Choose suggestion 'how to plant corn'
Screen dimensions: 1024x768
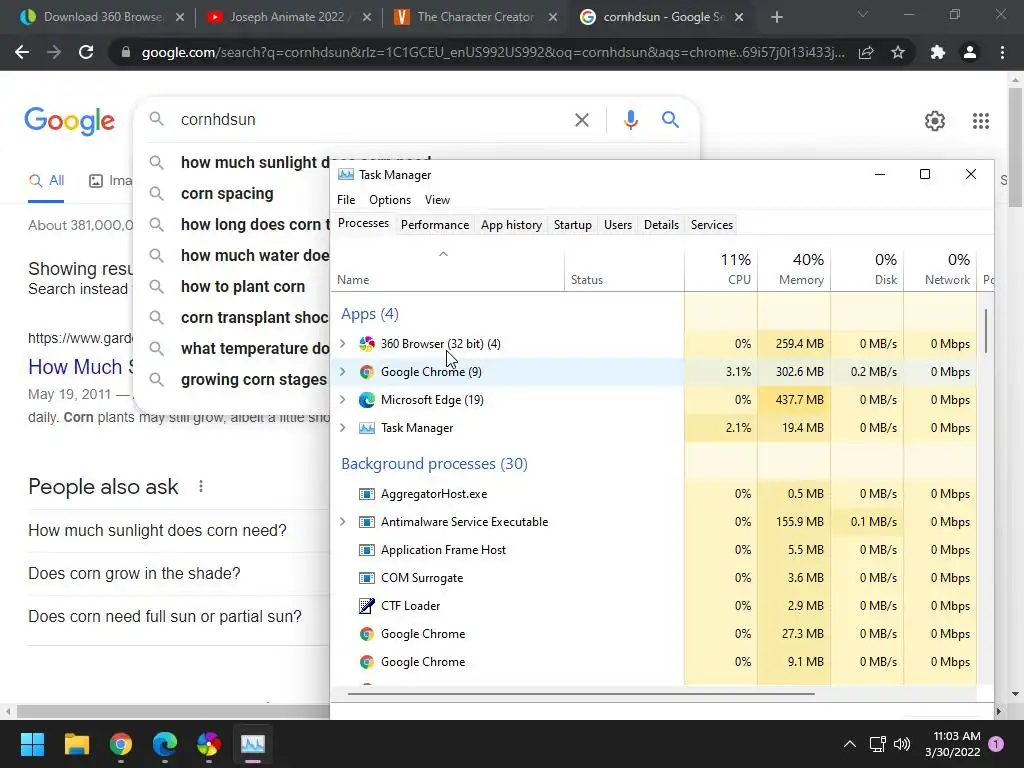pos(243,287)
